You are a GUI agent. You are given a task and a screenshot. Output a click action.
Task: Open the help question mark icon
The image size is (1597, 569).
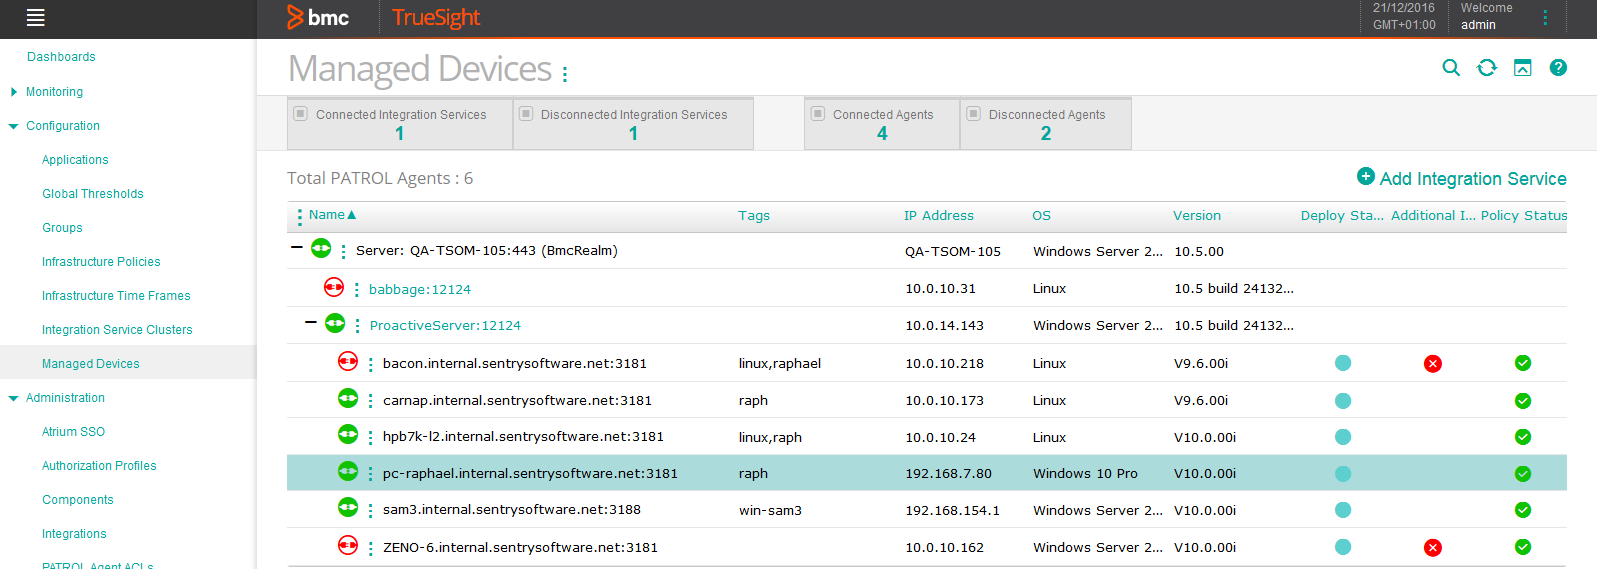coord(1558,67)
